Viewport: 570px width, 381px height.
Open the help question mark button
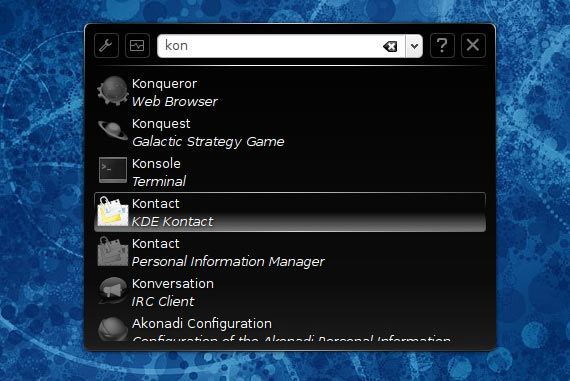[x=442, y=45]
